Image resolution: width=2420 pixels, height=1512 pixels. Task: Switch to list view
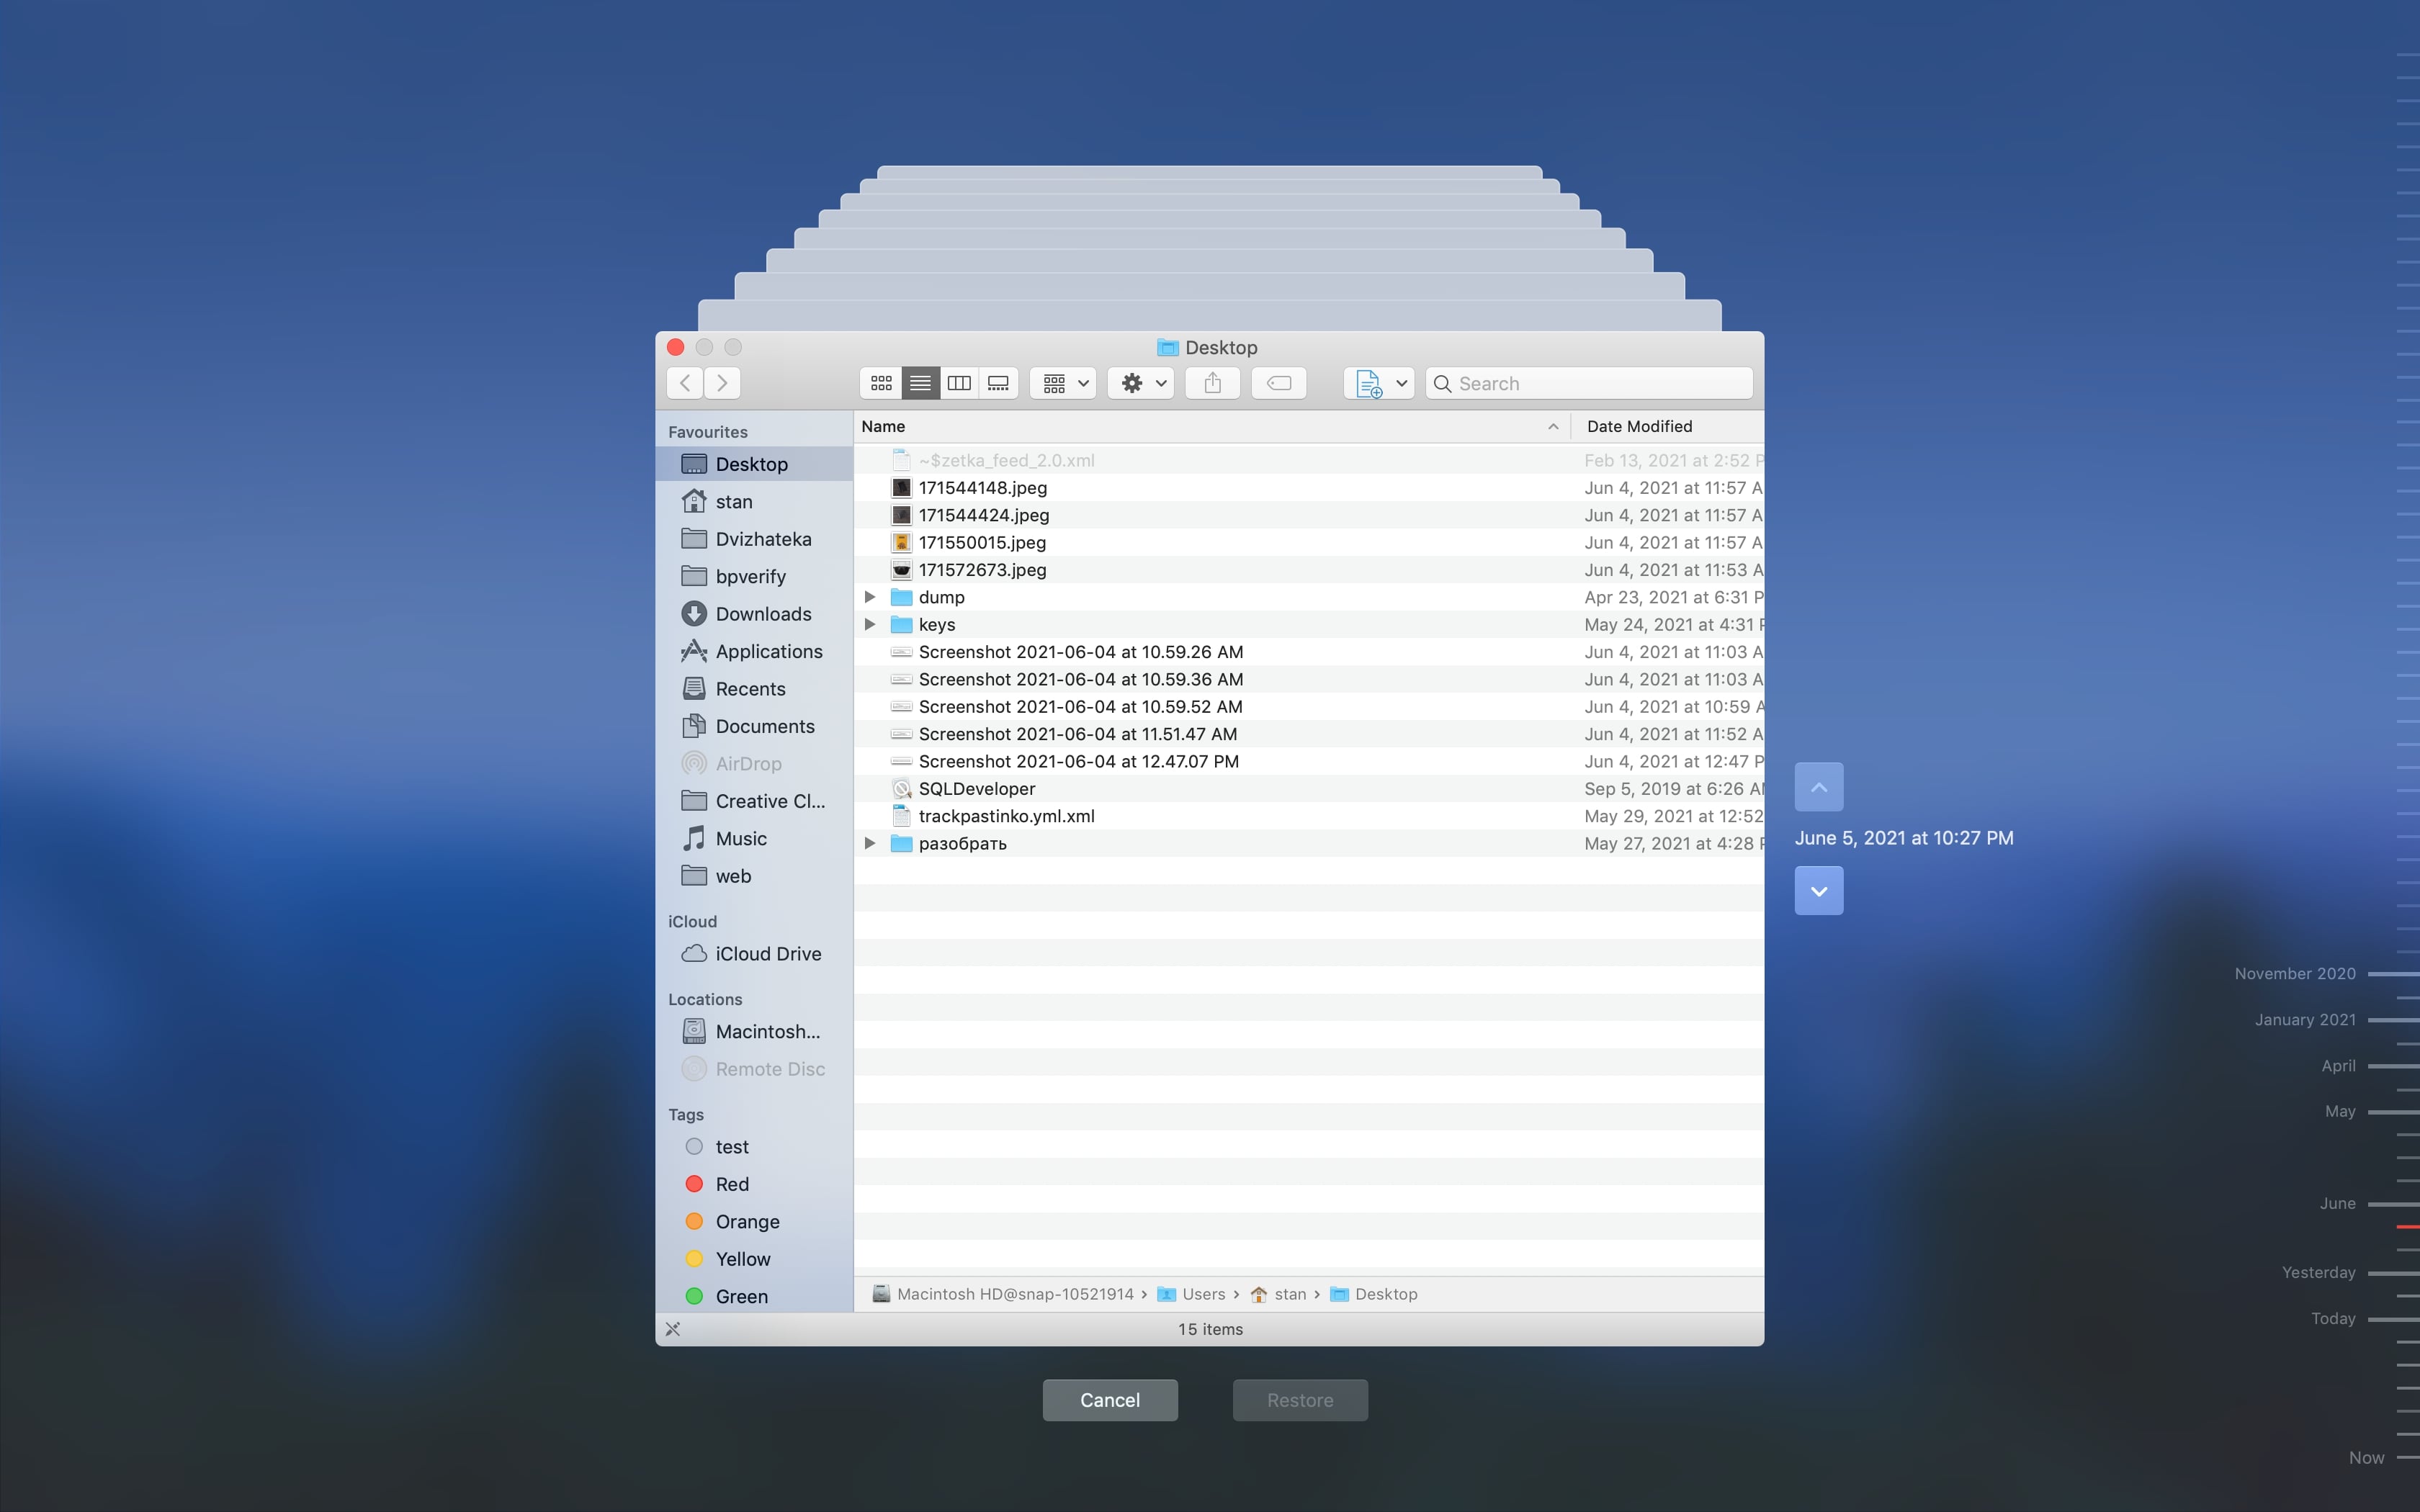click(x=920, y=383)
